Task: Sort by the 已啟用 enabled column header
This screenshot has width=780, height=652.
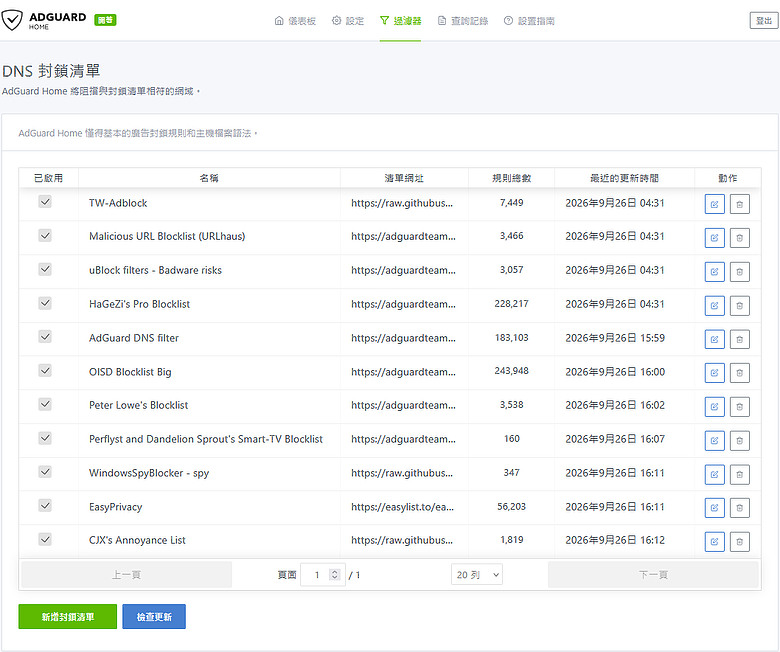Action: pyautogui.click(x=48, y=178)
